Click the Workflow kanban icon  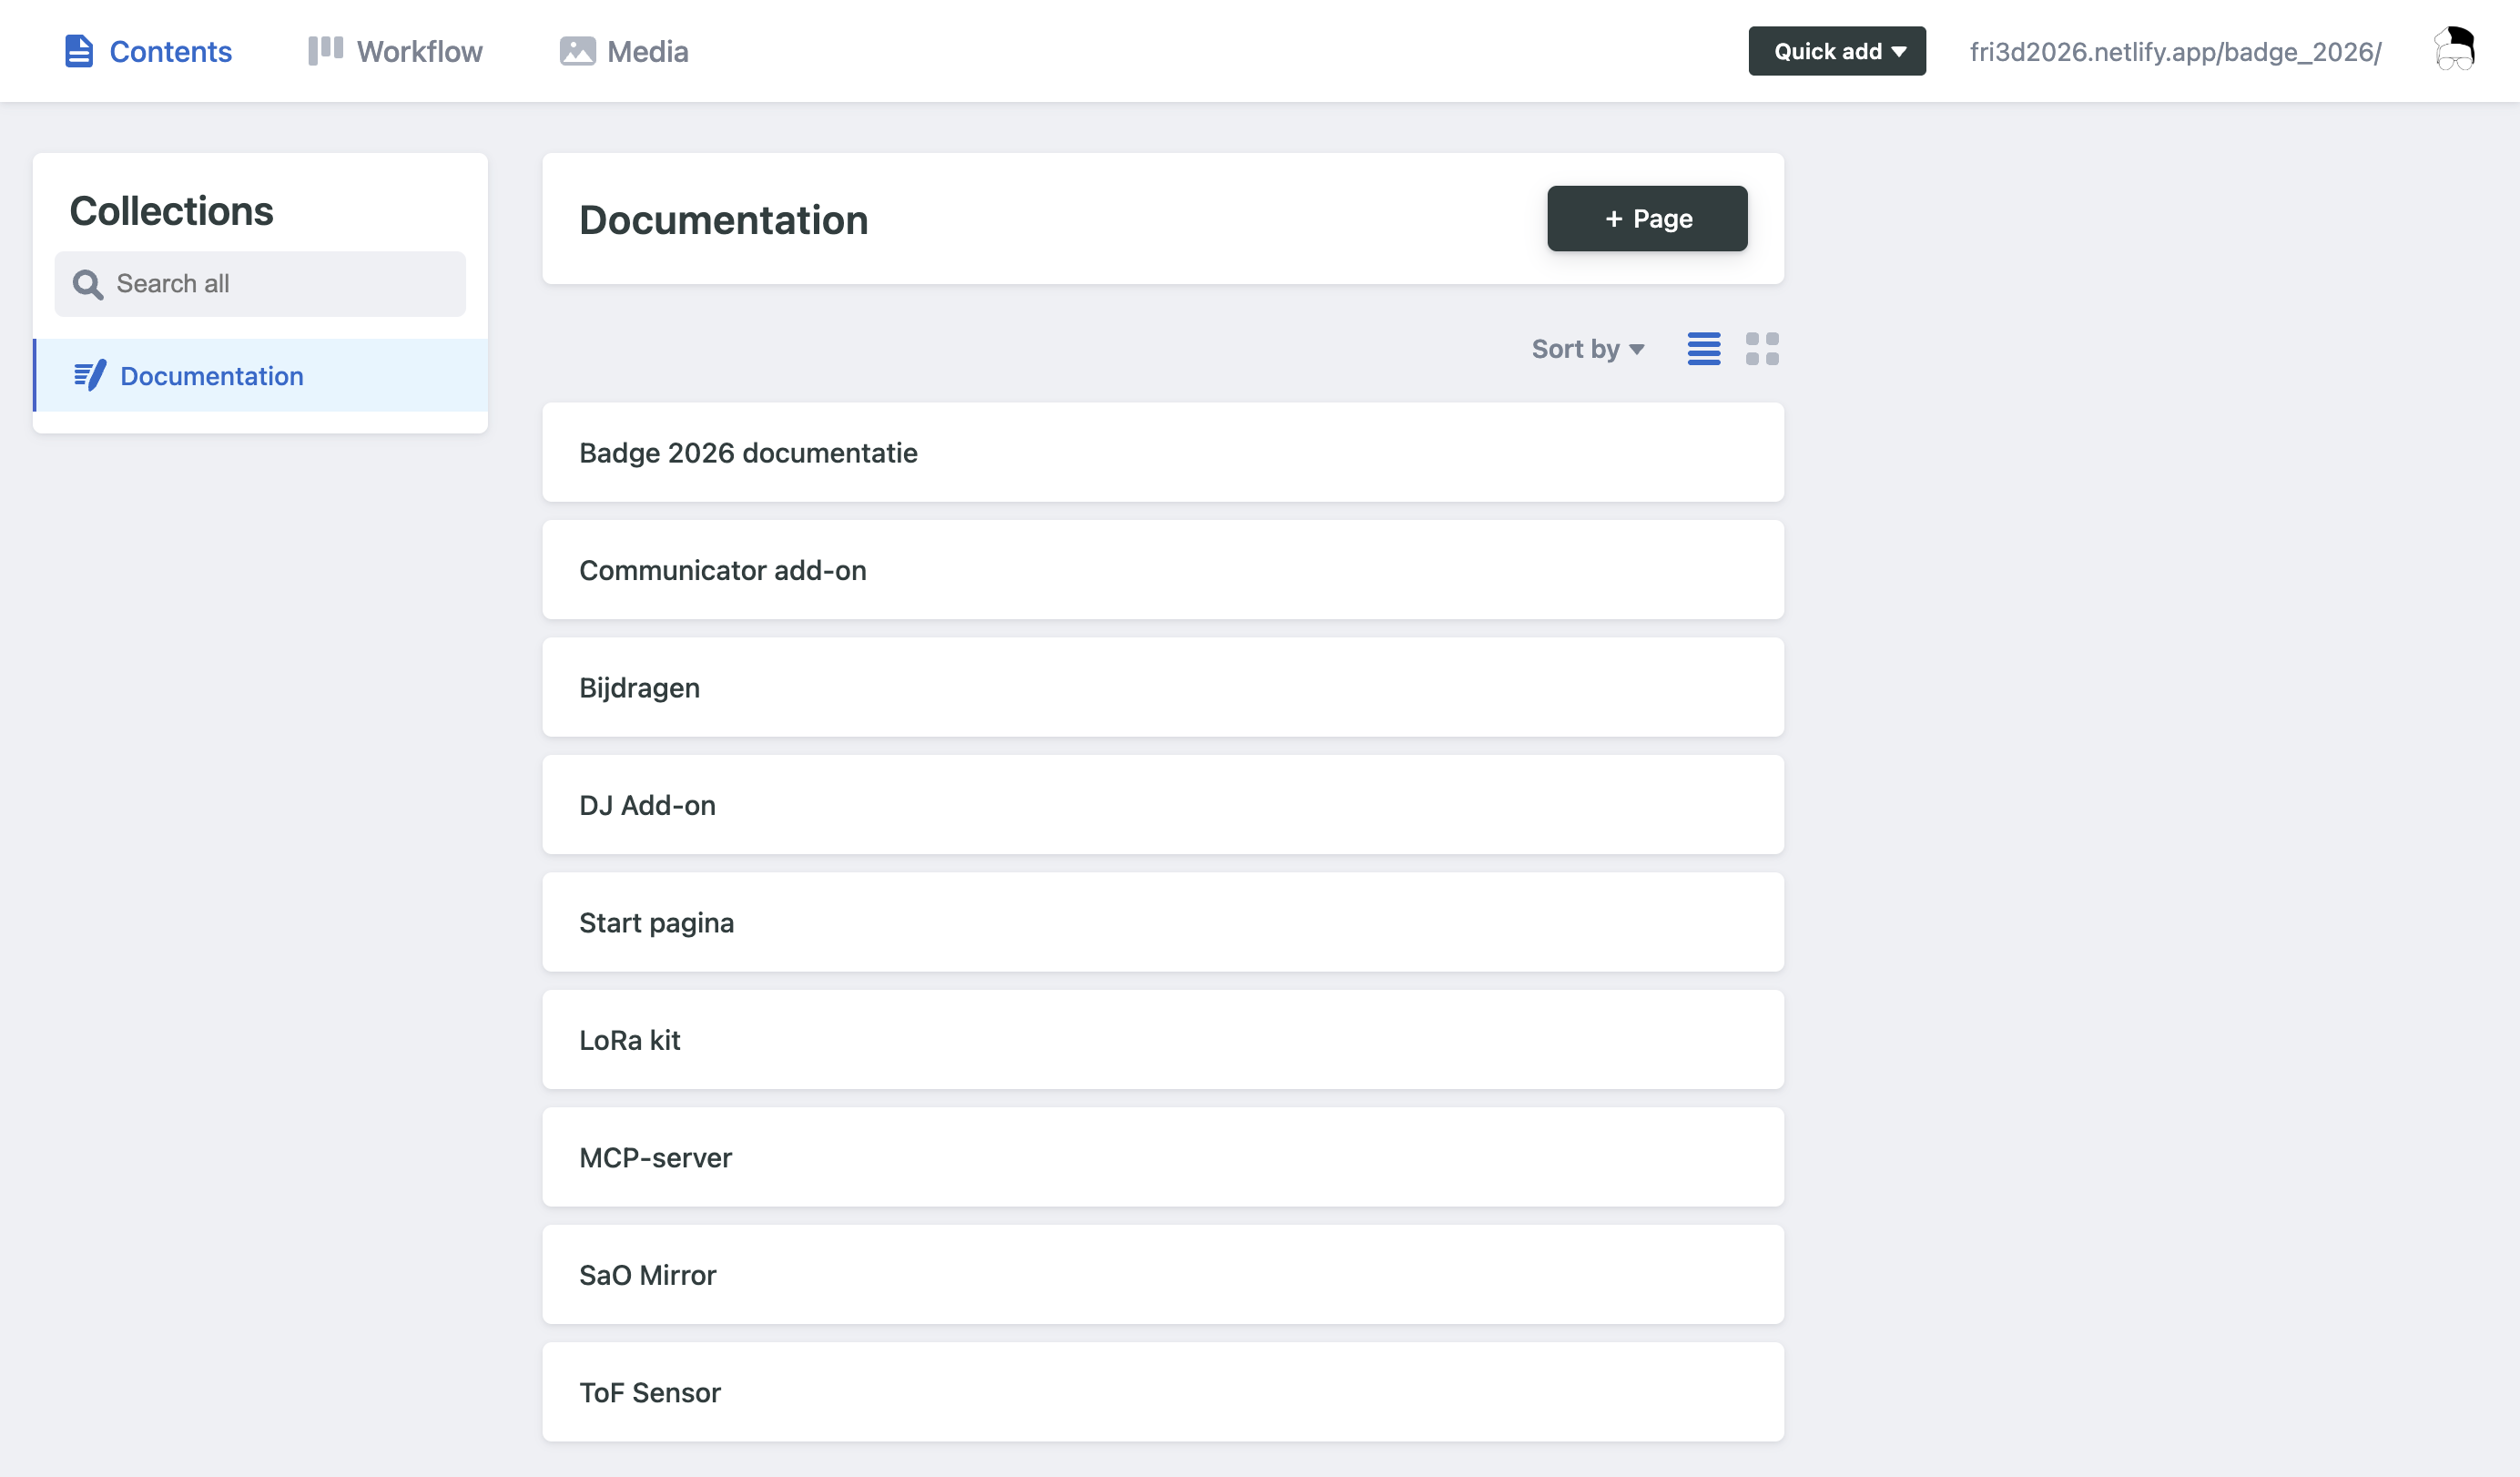[x=326, y=51]
